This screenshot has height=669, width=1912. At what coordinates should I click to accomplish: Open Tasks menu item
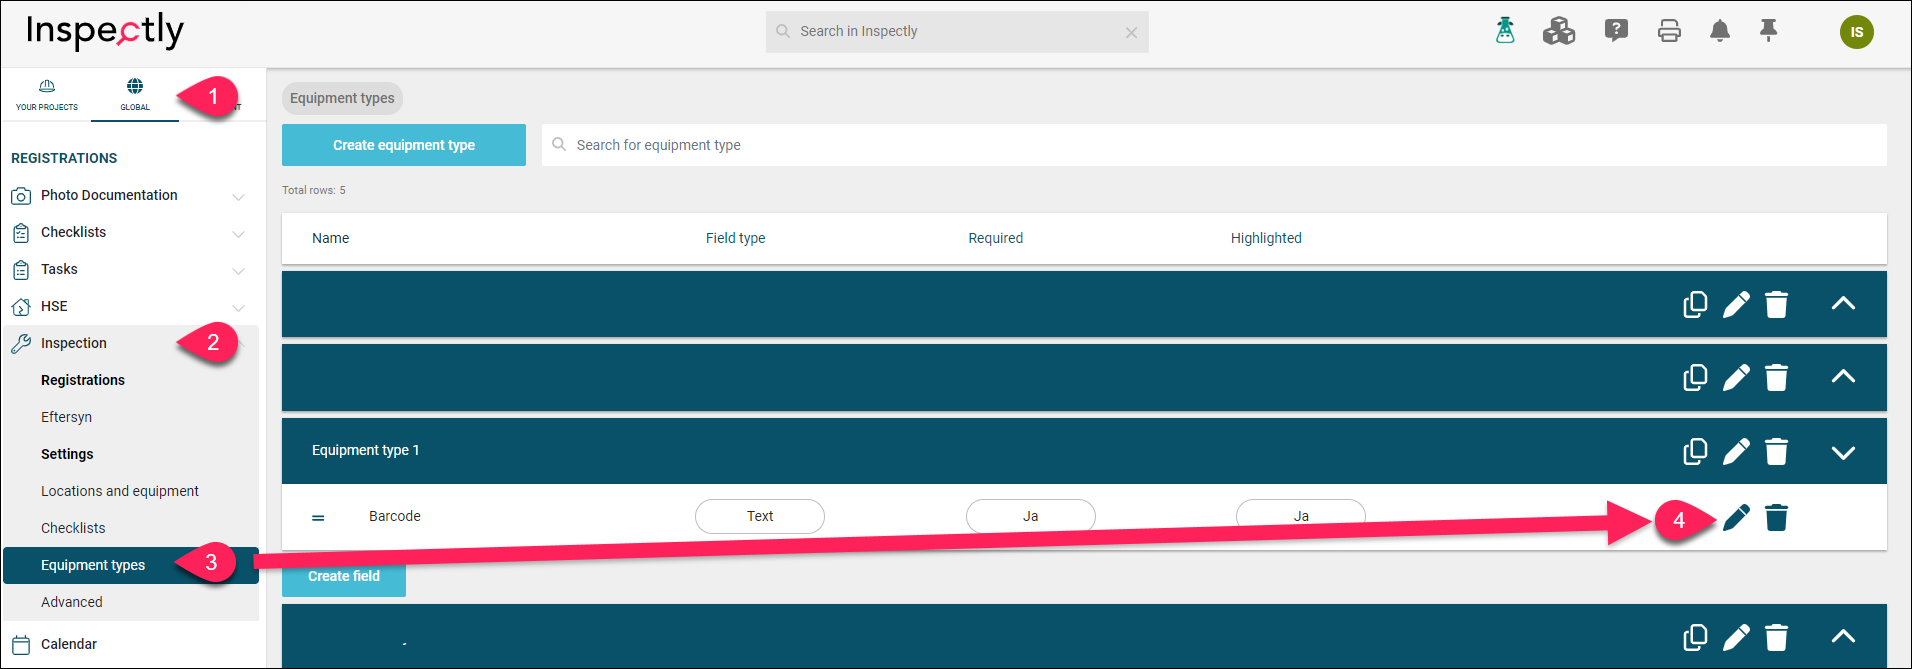[x=59, y=269]
